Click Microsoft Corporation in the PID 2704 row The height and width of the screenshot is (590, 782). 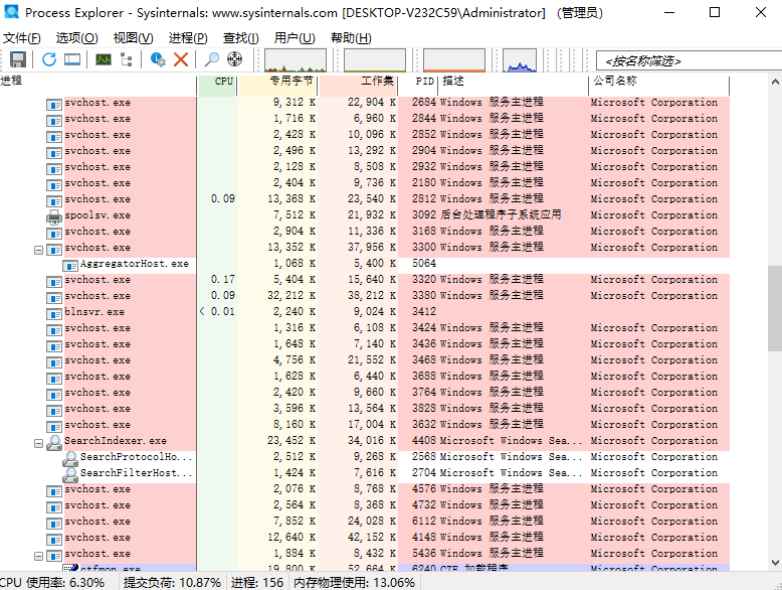(654, 473)
